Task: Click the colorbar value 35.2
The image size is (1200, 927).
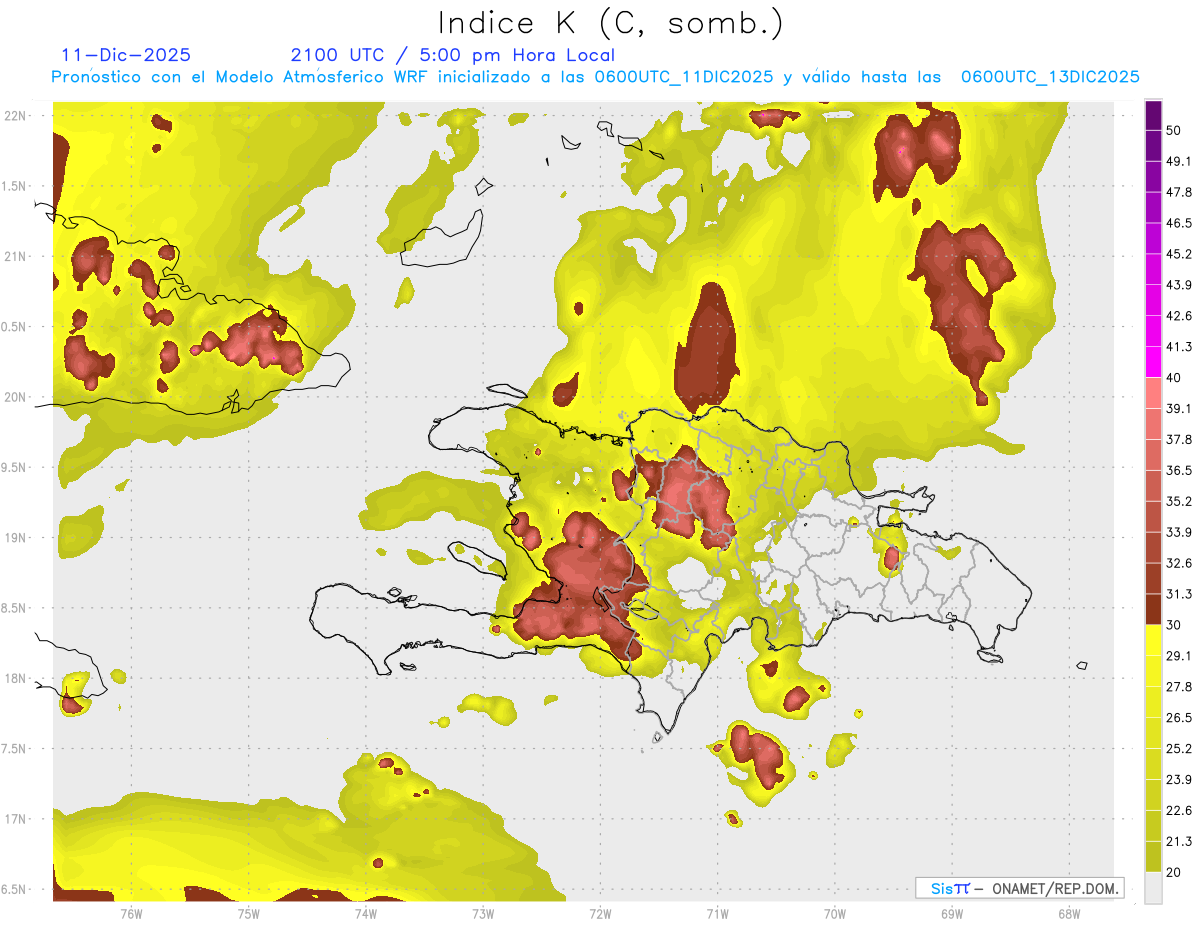Action: point(1179,501)
